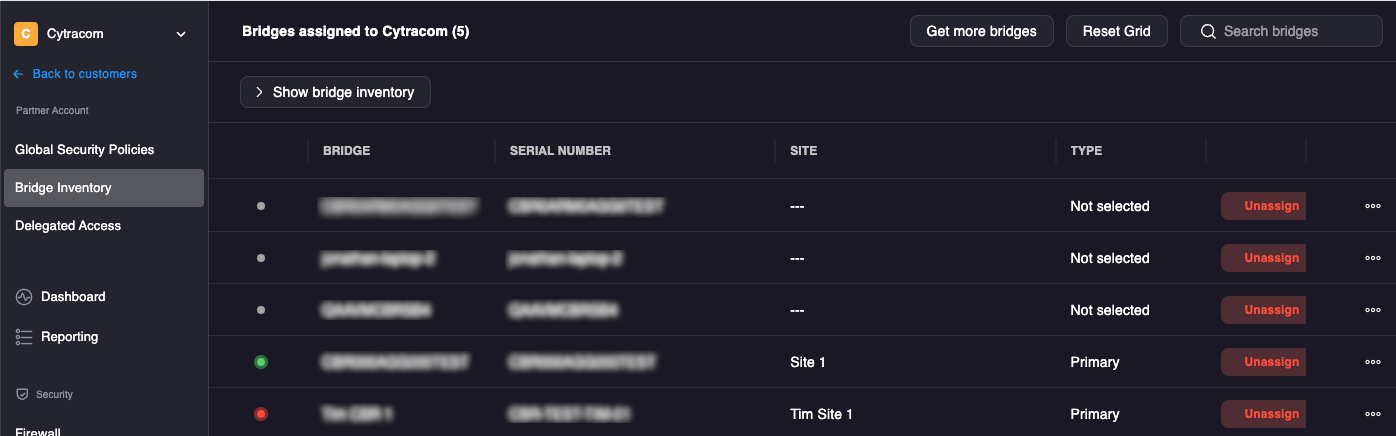The width and height of the screenshot is (1396, 436).
Task: Open the three-dot menu for the Tim Site 1 row
Action: pyautogui.click(x=1372, y=414)
